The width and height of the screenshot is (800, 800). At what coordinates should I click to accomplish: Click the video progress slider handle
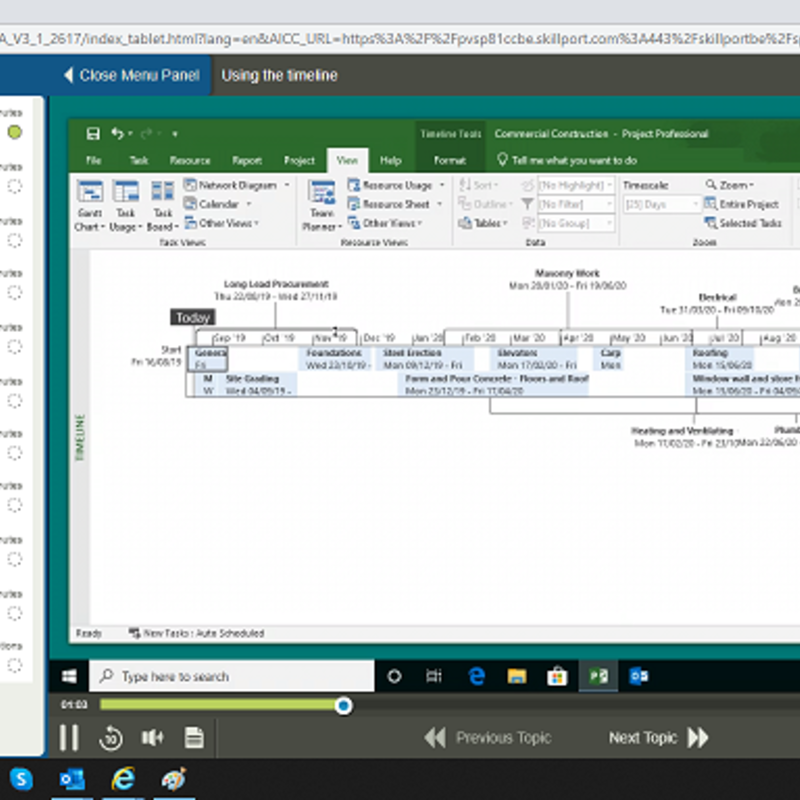coord(344,706)
